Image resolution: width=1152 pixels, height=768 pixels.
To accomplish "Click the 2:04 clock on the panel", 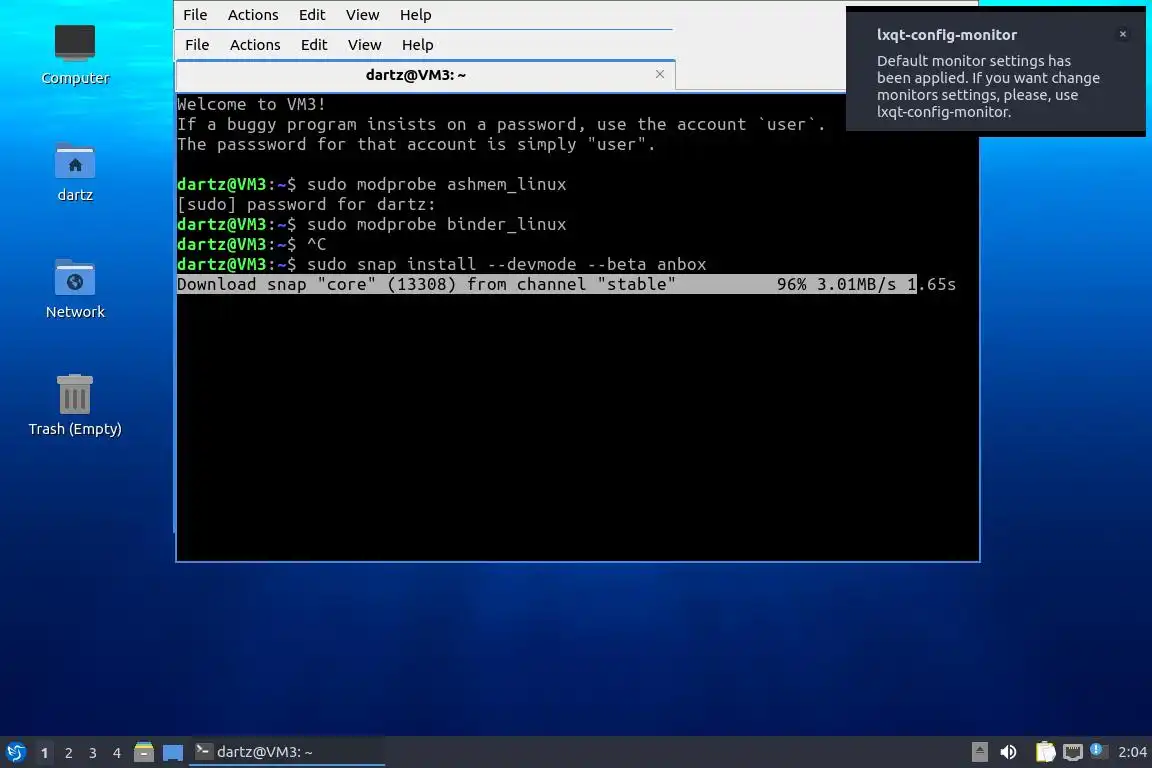I will pos(1132,752).
